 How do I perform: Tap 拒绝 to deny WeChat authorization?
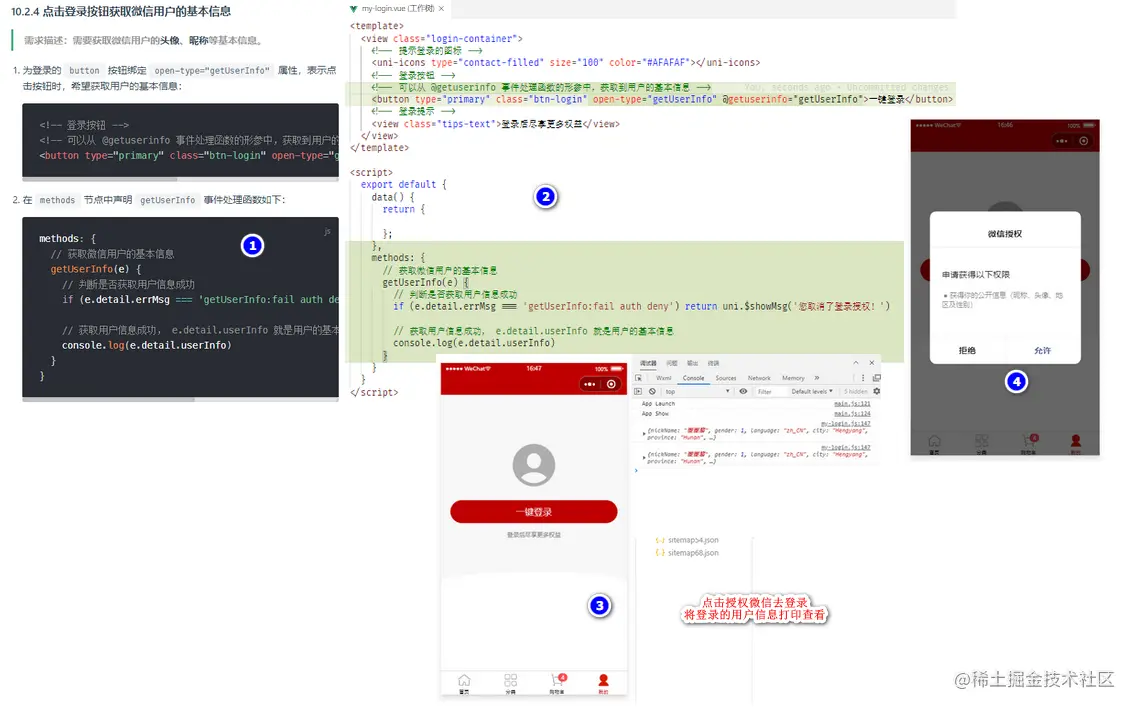click(x=967, y=350)
